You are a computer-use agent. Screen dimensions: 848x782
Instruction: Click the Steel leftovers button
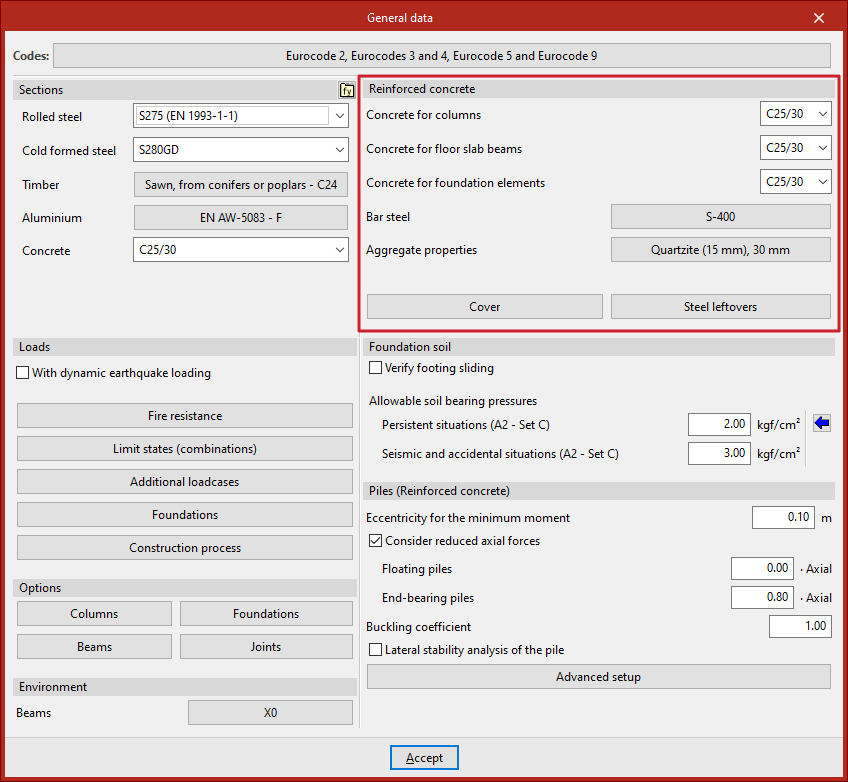[x=720, y=307]
